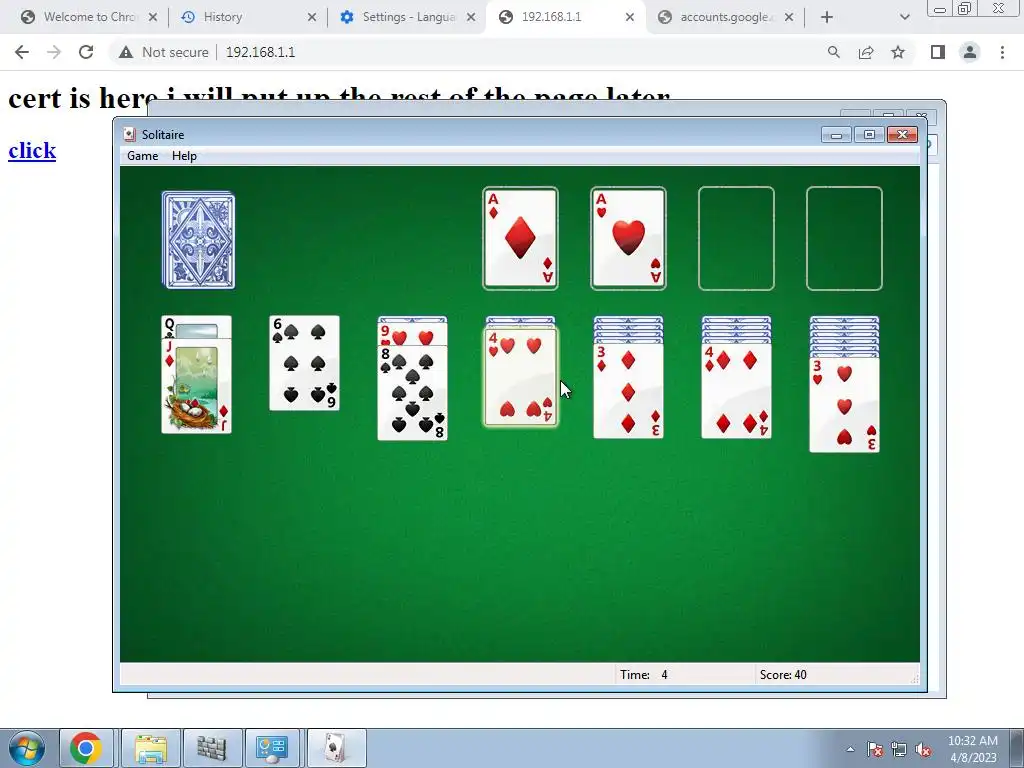Select the Ace of Hearts foundation card

(628, 238)
